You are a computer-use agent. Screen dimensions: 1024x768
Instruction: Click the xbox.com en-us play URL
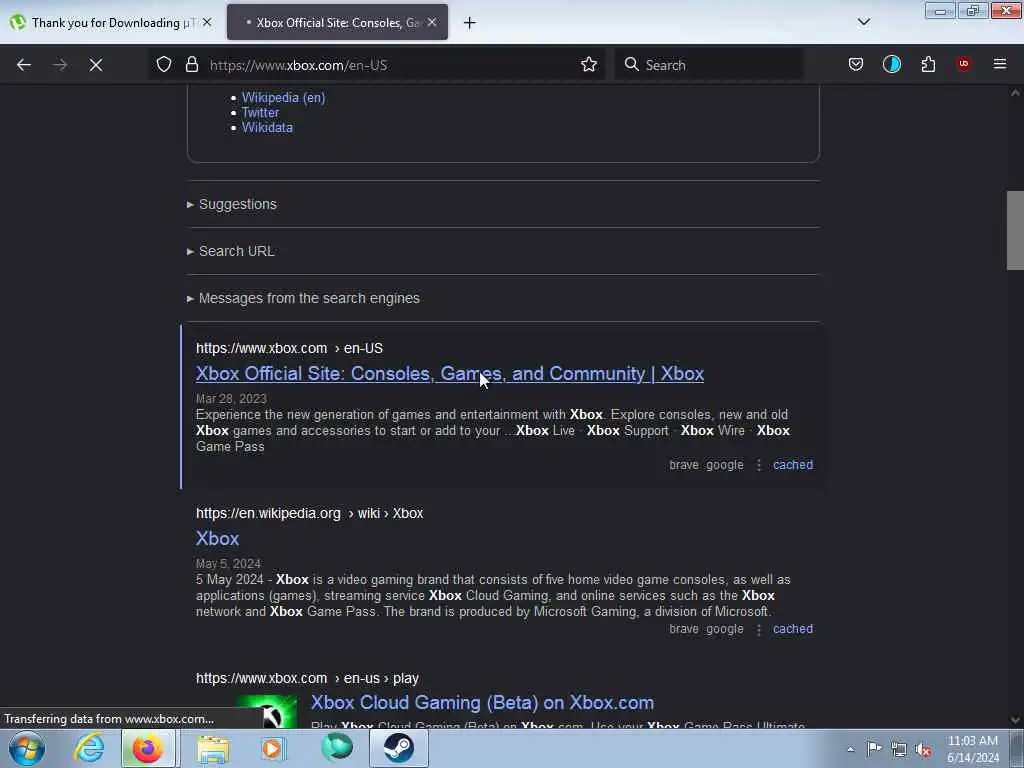click(x=307, y=678)
